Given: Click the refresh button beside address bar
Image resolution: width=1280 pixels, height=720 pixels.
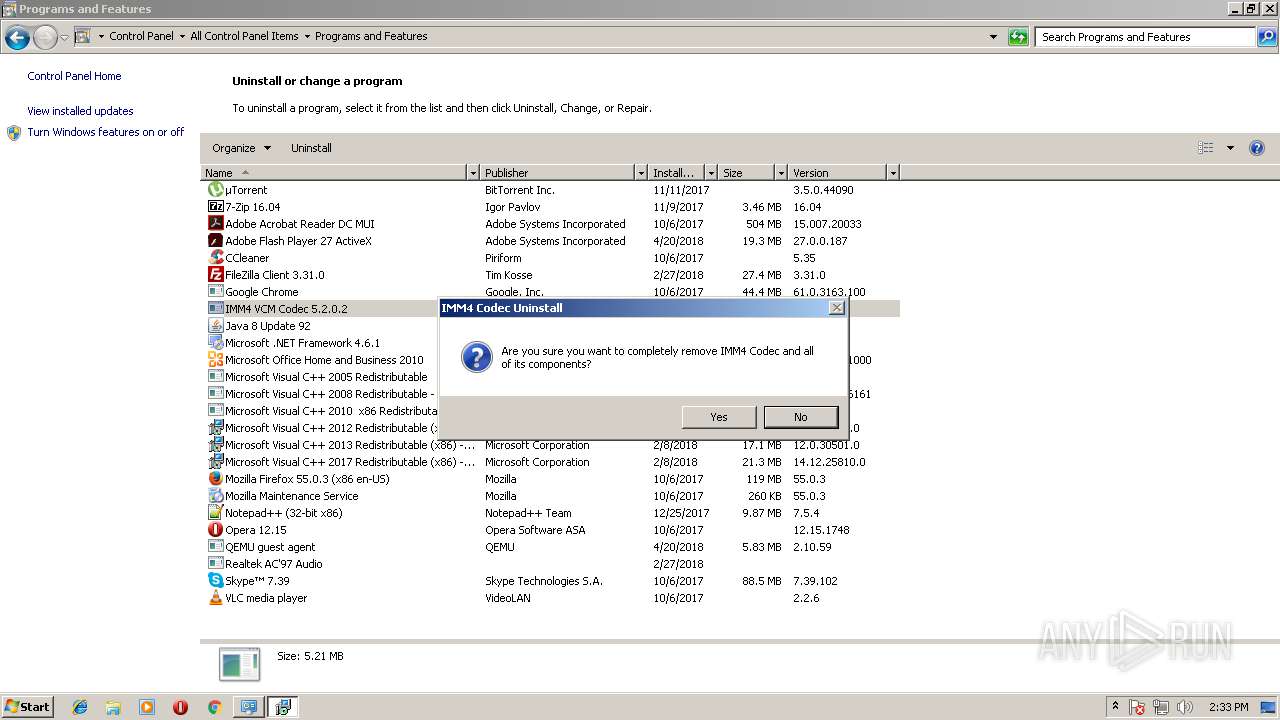Looking at the screenshot, I should pyautogui.click(x=1018, y=37).
